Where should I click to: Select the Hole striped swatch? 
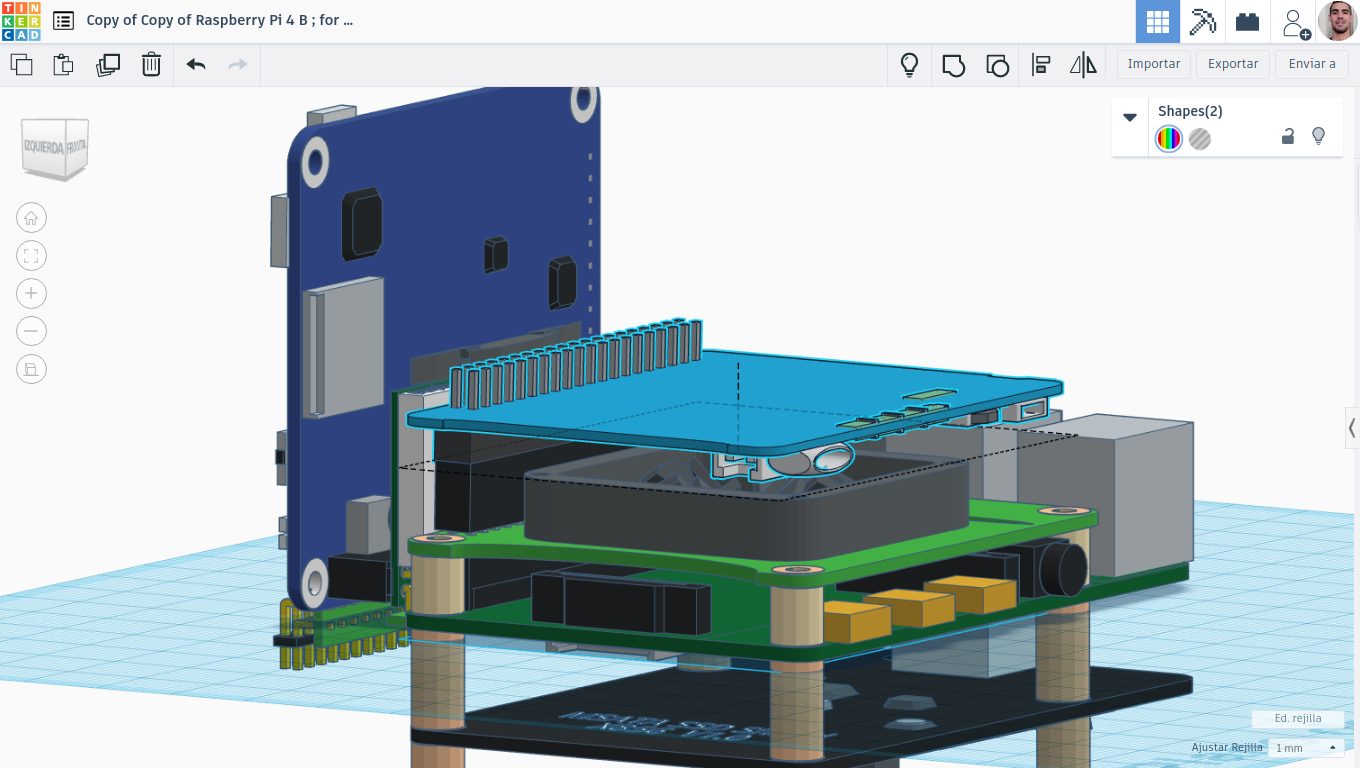[x=1200, y=139]
